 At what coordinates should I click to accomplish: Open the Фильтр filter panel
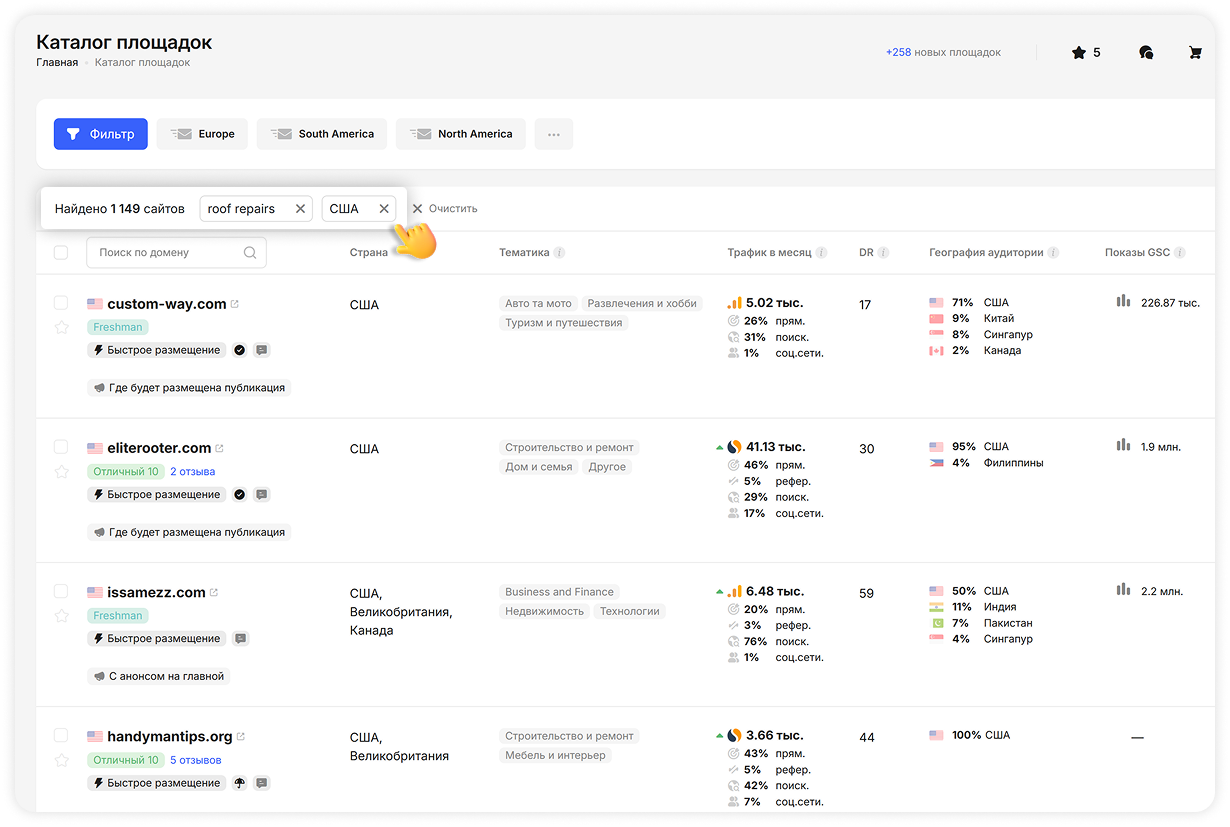click(101, 134)
